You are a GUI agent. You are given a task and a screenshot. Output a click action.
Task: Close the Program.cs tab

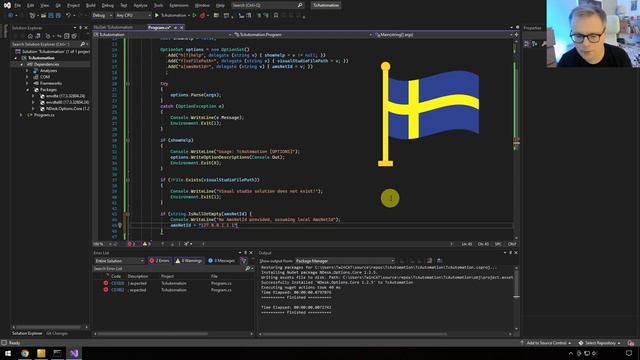click(182, 27)
